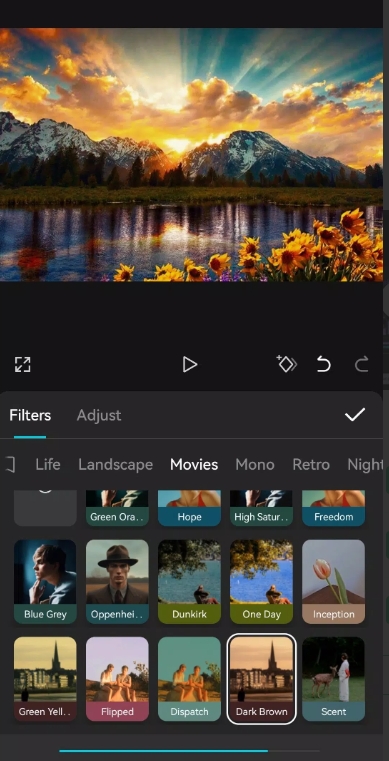
Task: Undo the last action
Action: [324, 364]
